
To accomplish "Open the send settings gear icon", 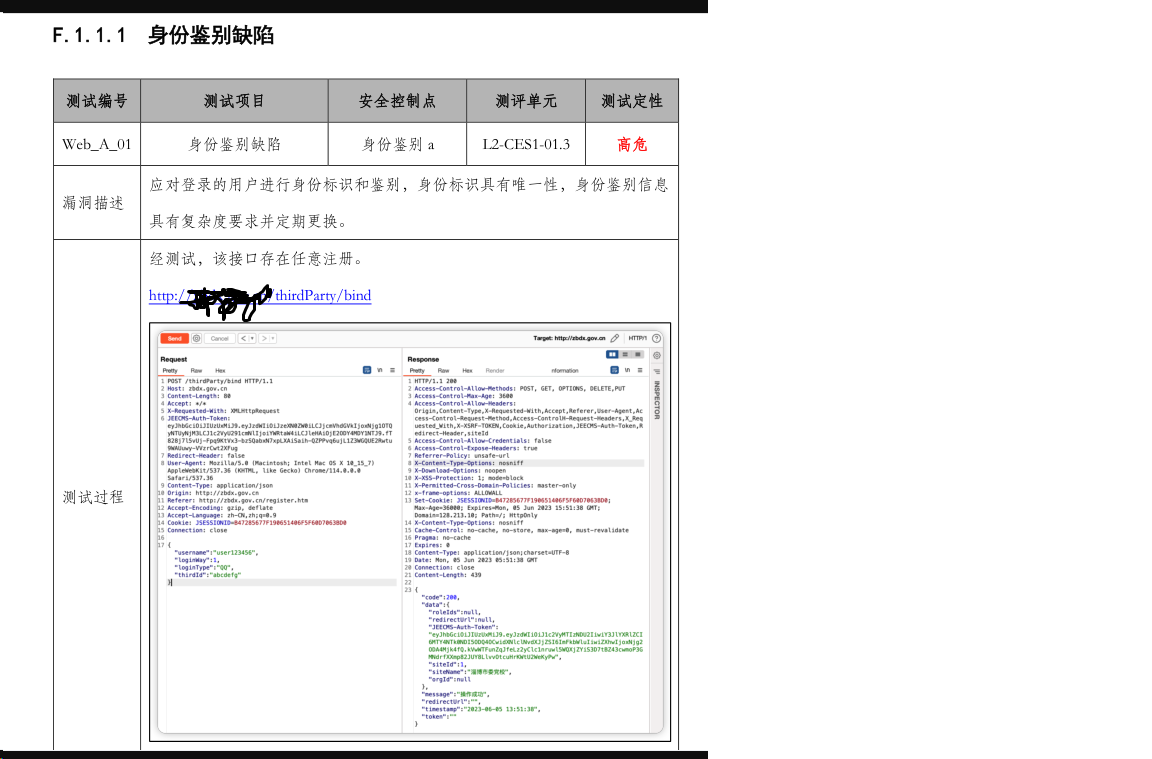I will point(196,338).
